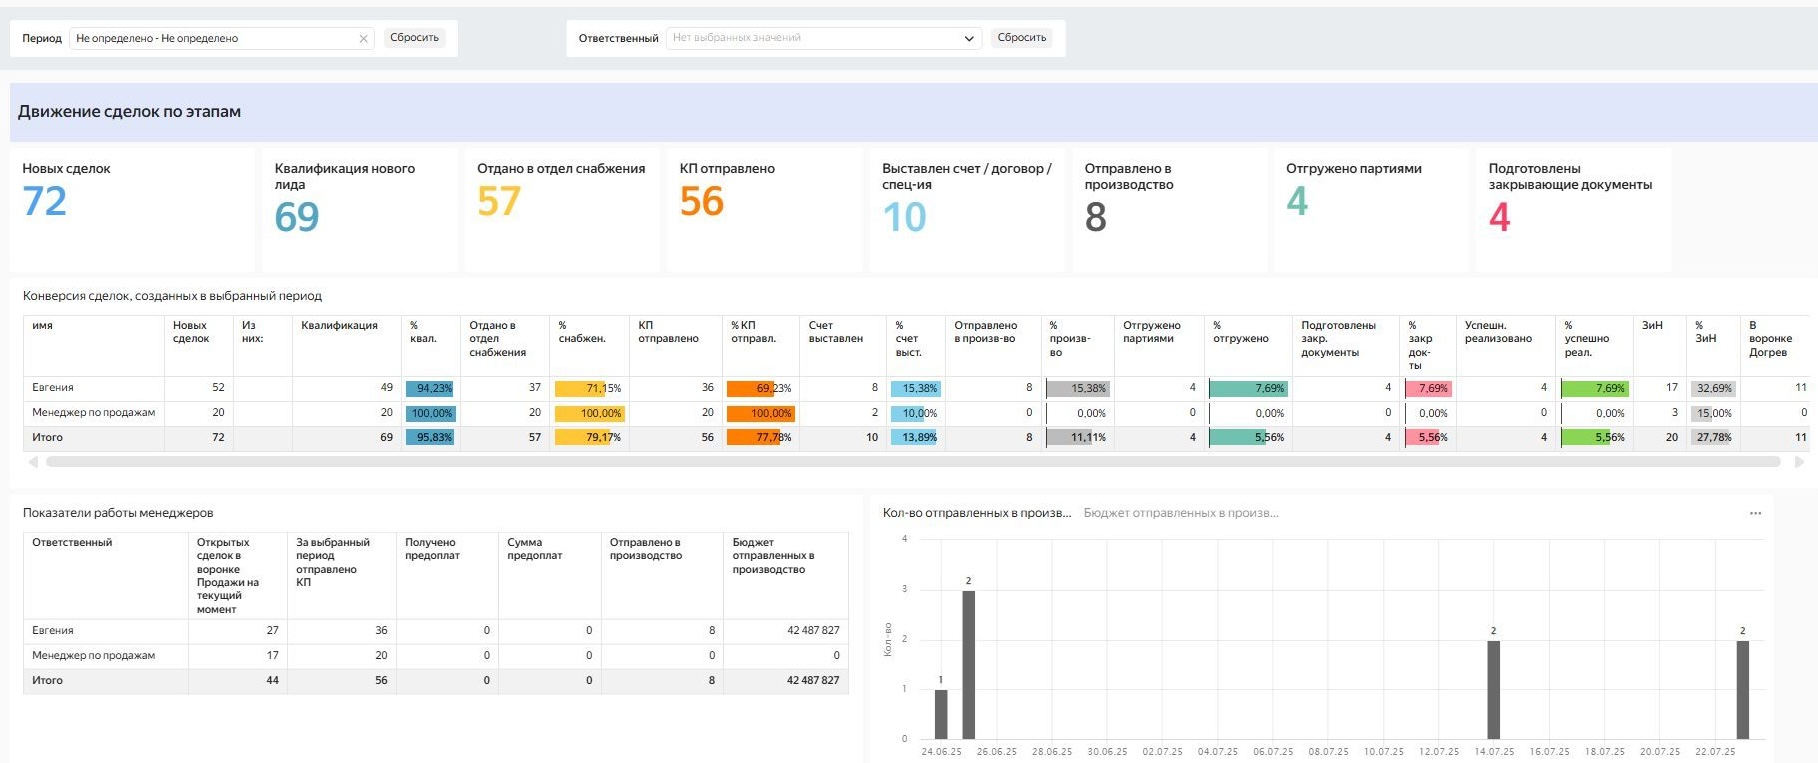Expand the Ответственный dropdown chevron

[968, 39]
